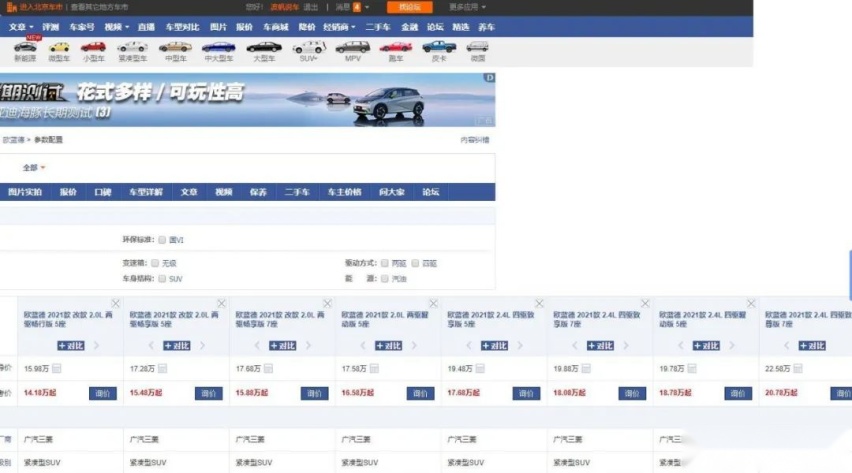Add the 14.18万起 model to 对比
Viewport: 852px width, 473px height.
(x=71, y=345)
